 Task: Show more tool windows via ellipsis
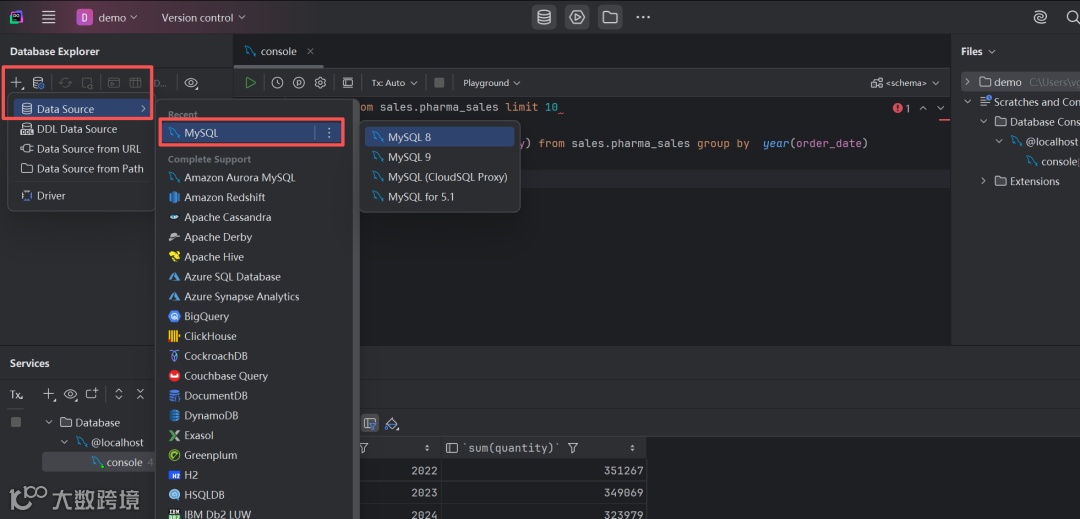[643, 17]
